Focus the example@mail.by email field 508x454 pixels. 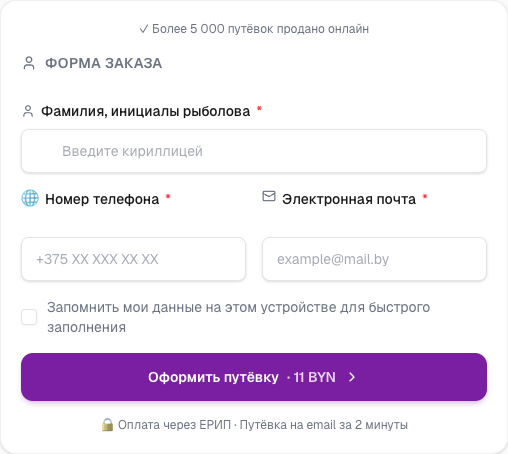374,259
